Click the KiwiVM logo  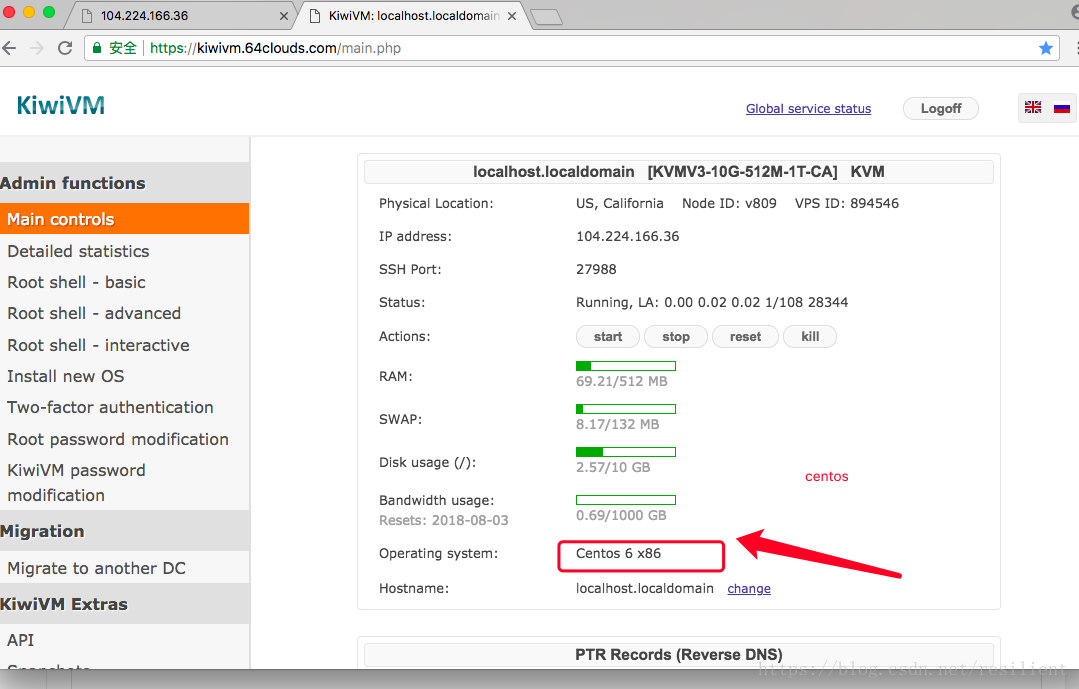pos(61,105)
